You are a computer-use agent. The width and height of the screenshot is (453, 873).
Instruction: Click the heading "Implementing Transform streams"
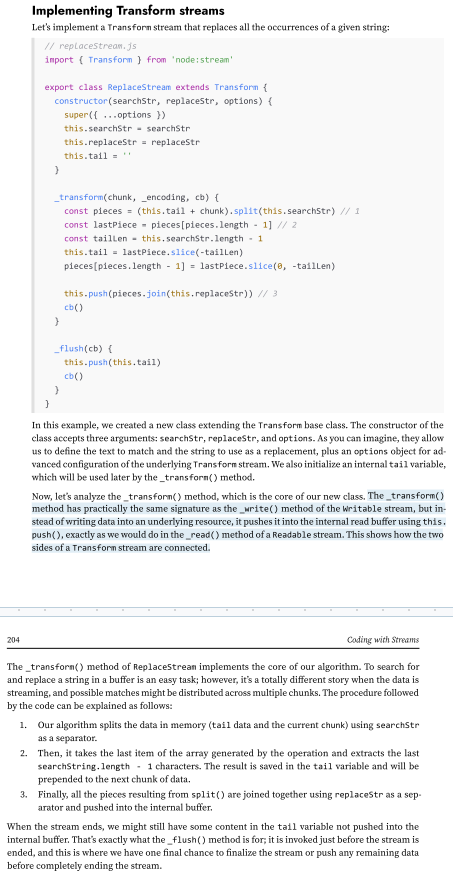(x=128, y=11)
